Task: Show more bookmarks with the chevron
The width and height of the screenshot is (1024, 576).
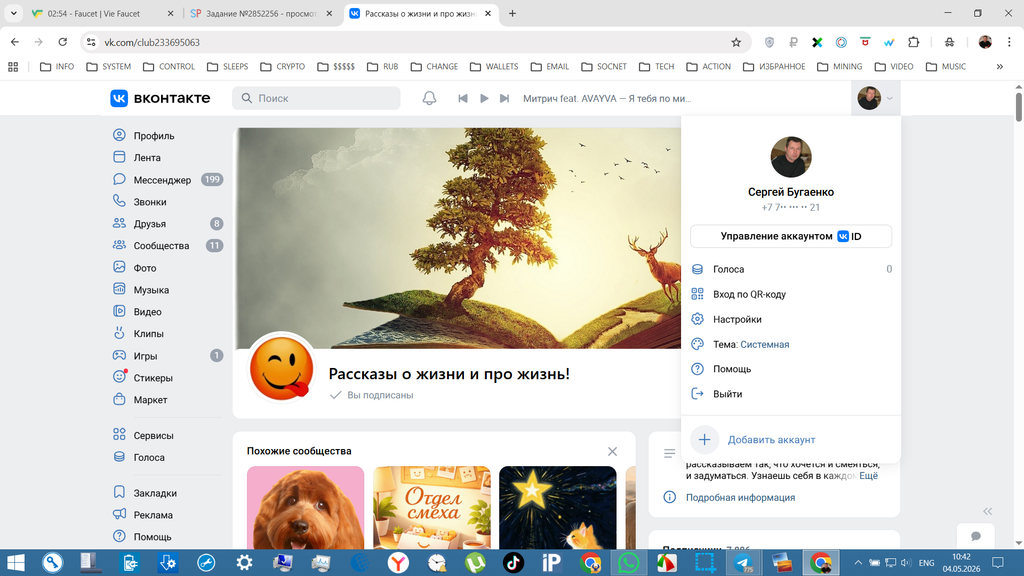Action: tap(999, 67)
